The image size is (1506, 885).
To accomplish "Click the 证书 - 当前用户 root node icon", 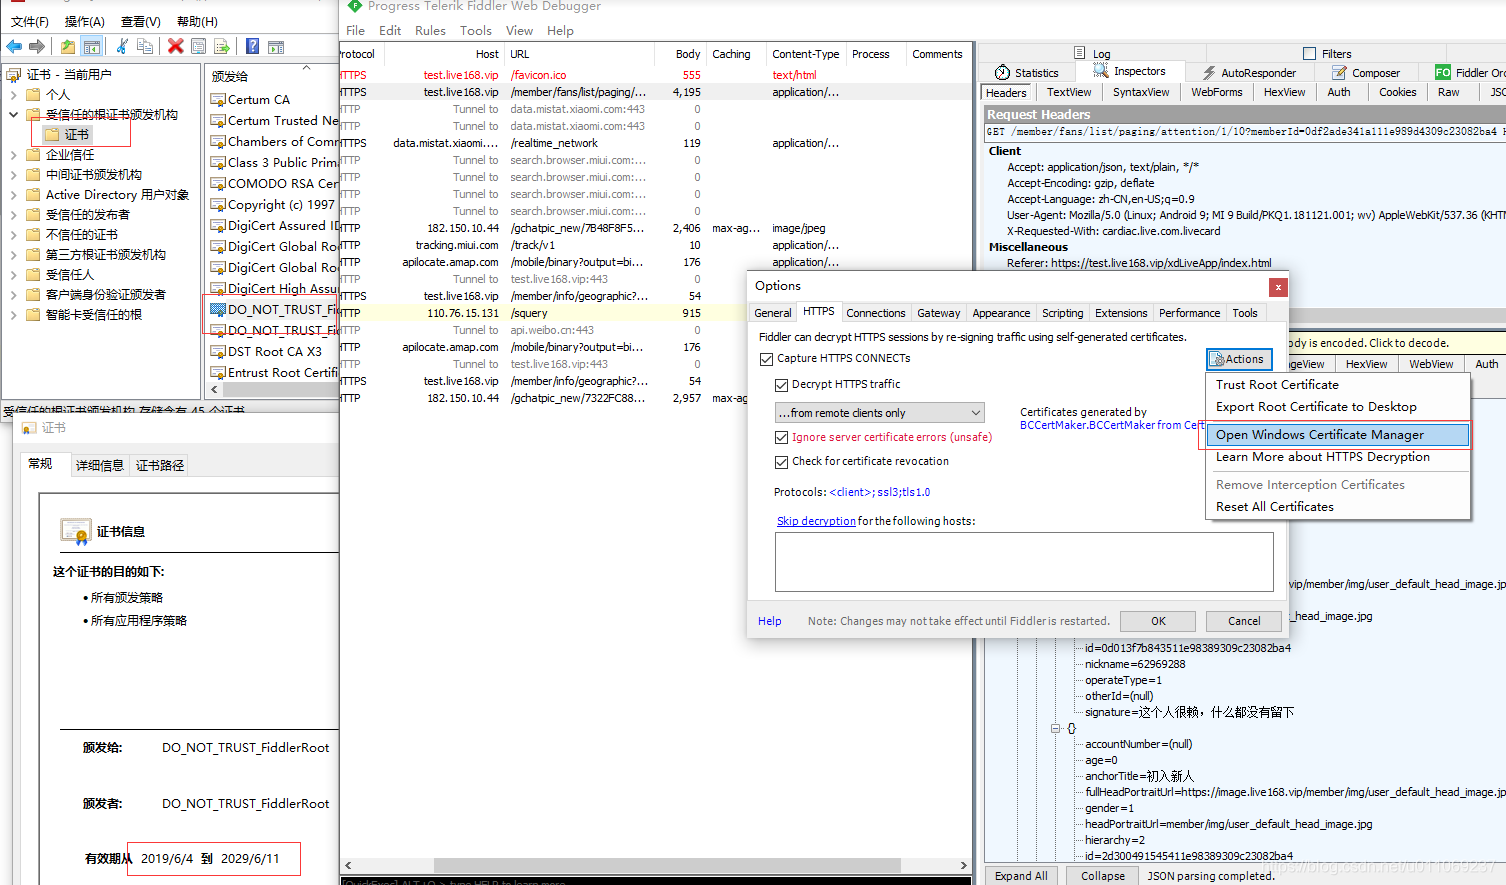I will tap(14, 74).
